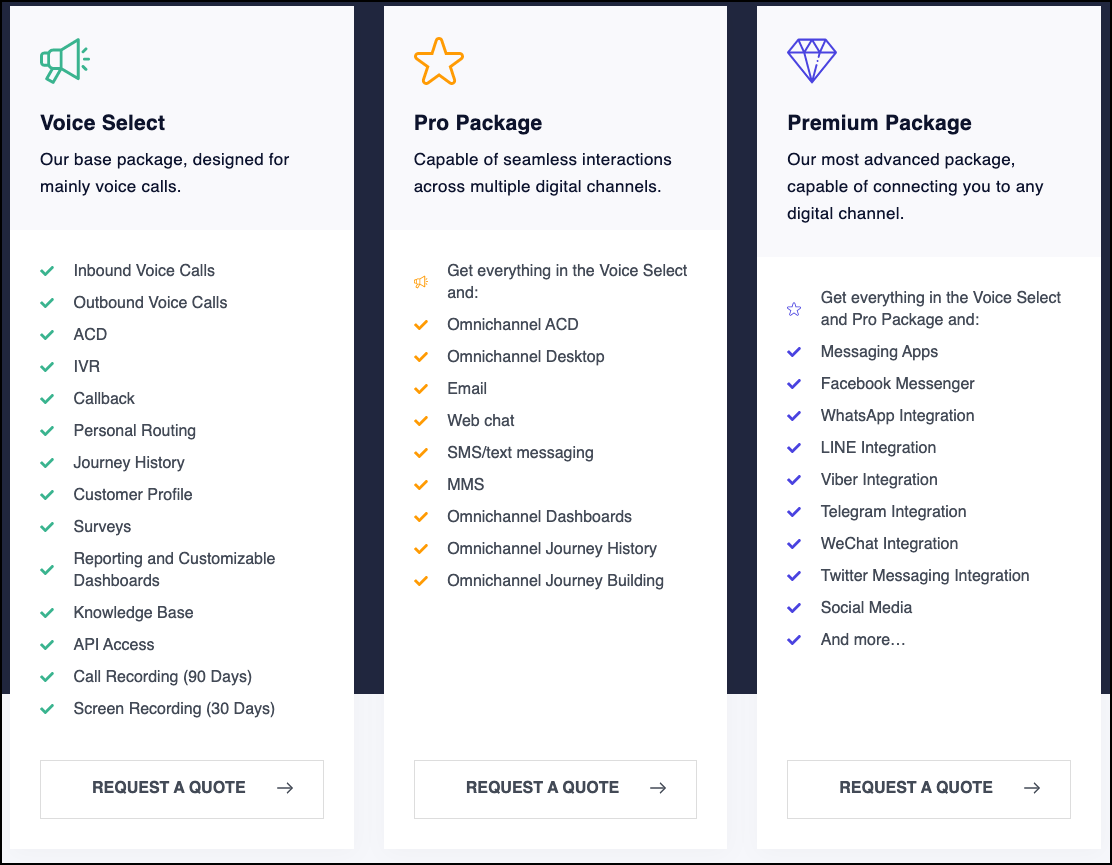The image size is (1112, 865).
Task: Request a quote for Voice Select
Action: click(x=182, y=789)
